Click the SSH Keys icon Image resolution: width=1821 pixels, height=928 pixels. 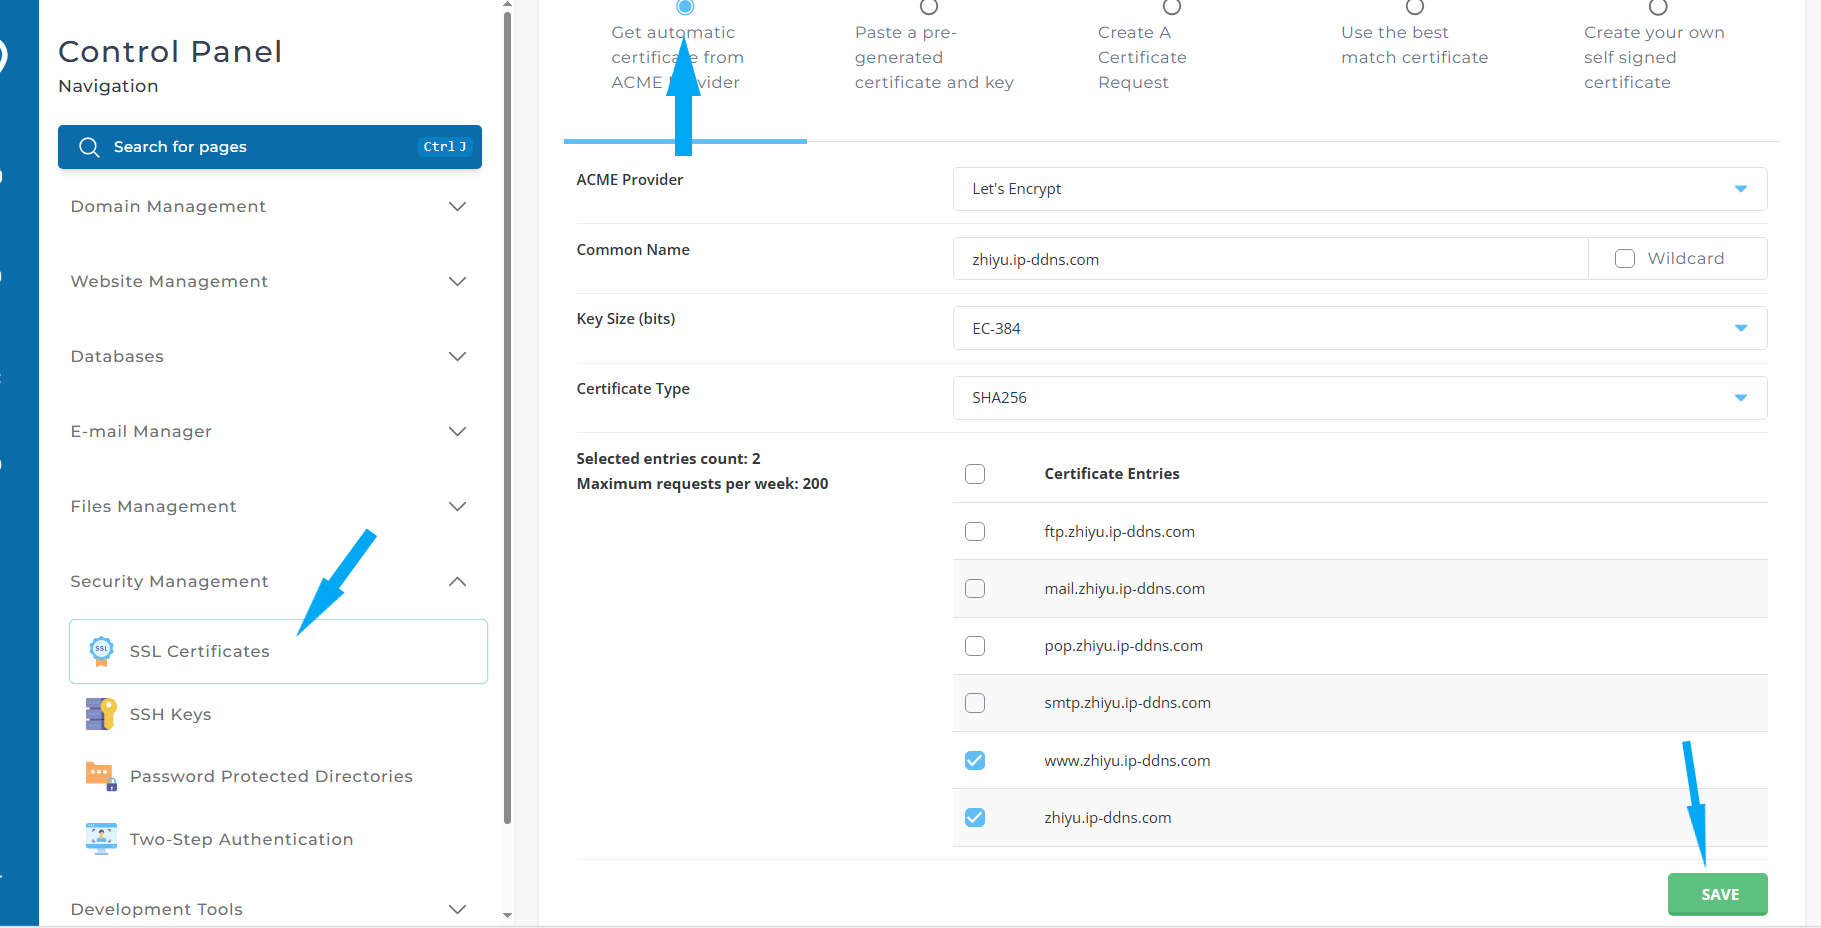click(x=101, y=714)
